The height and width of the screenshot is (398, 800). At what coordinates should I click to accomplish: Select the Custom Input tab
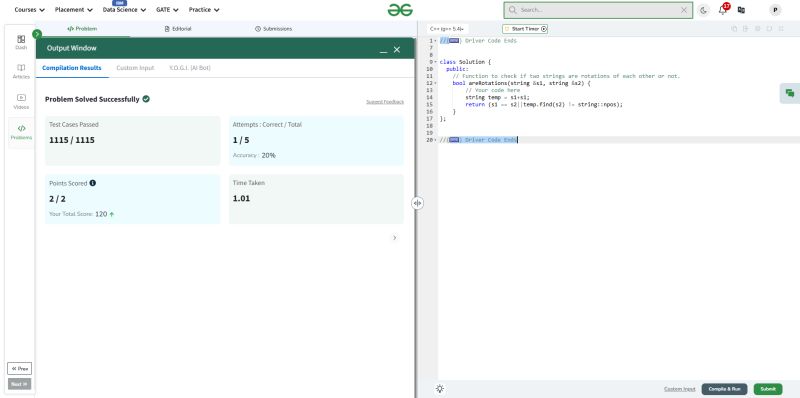click(135, 68)
